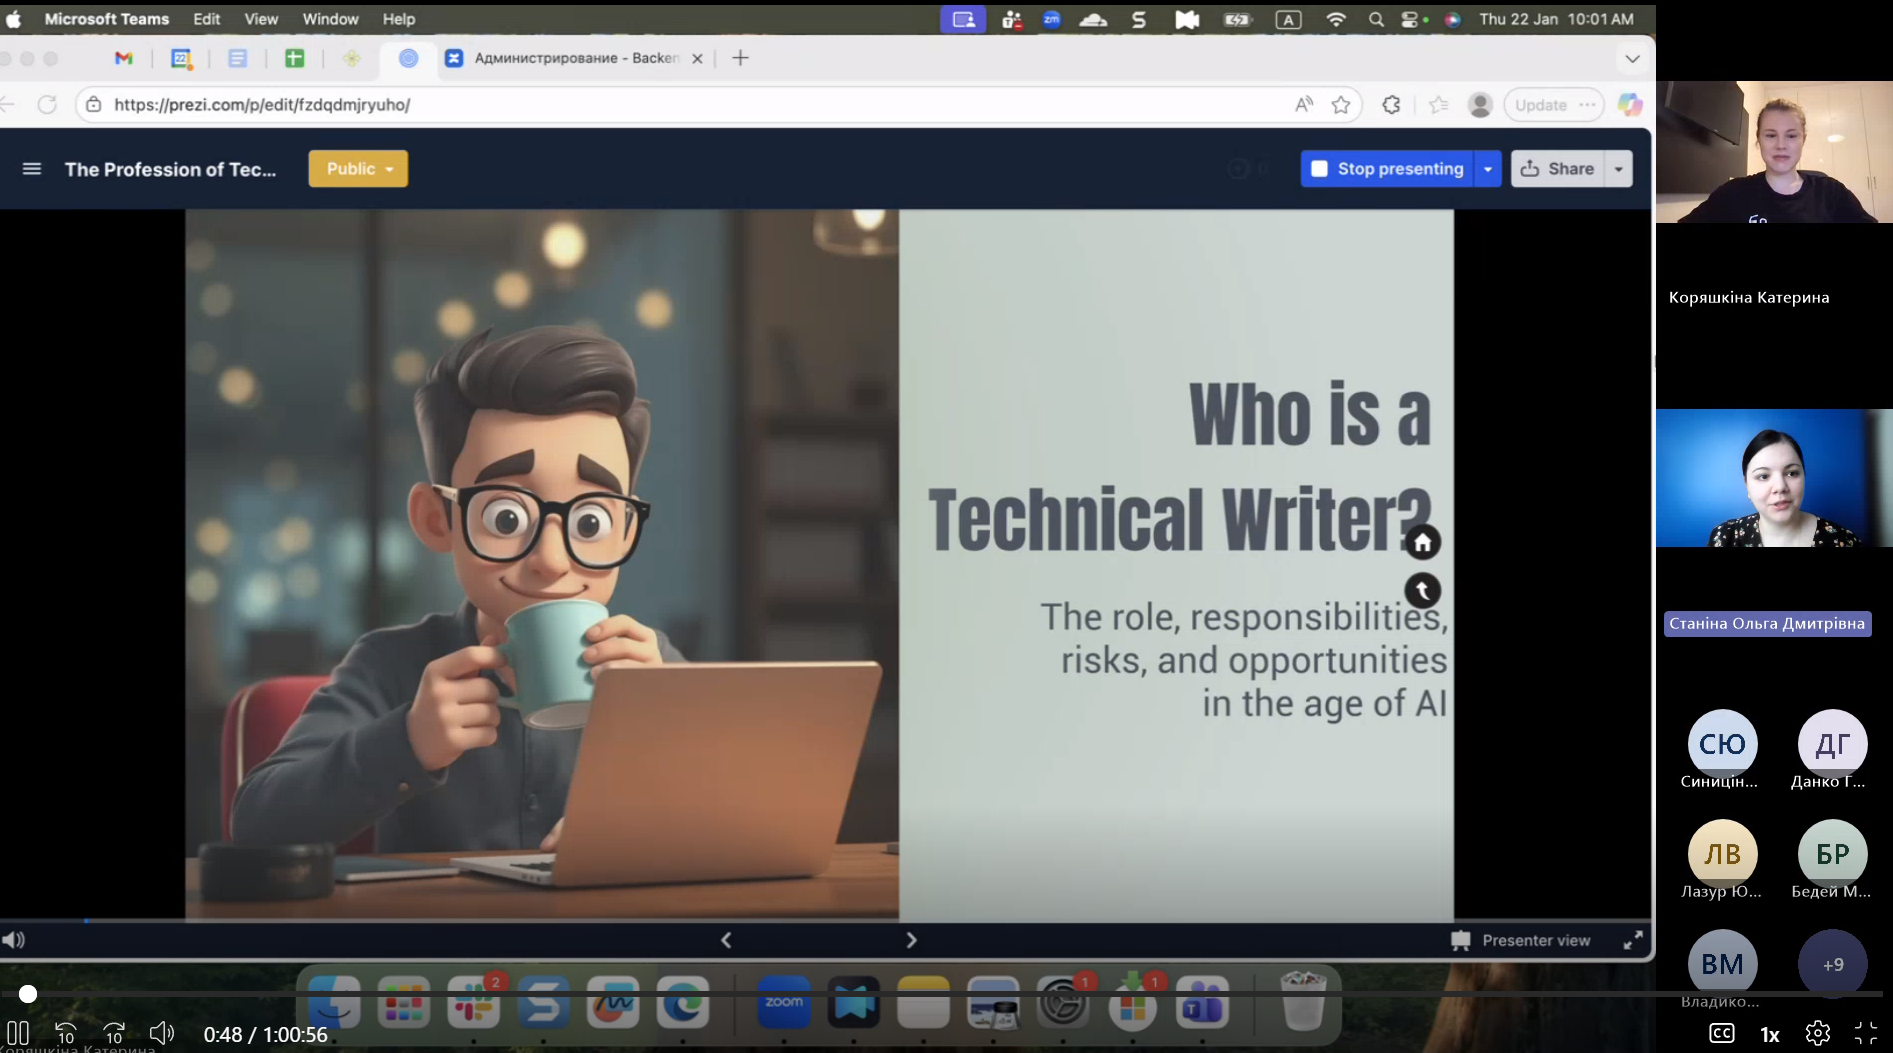Click the back arrow icon below home
The width and height of the screenshot is (1893, 1053).
pyautogui.click(x=1422, y=591)
